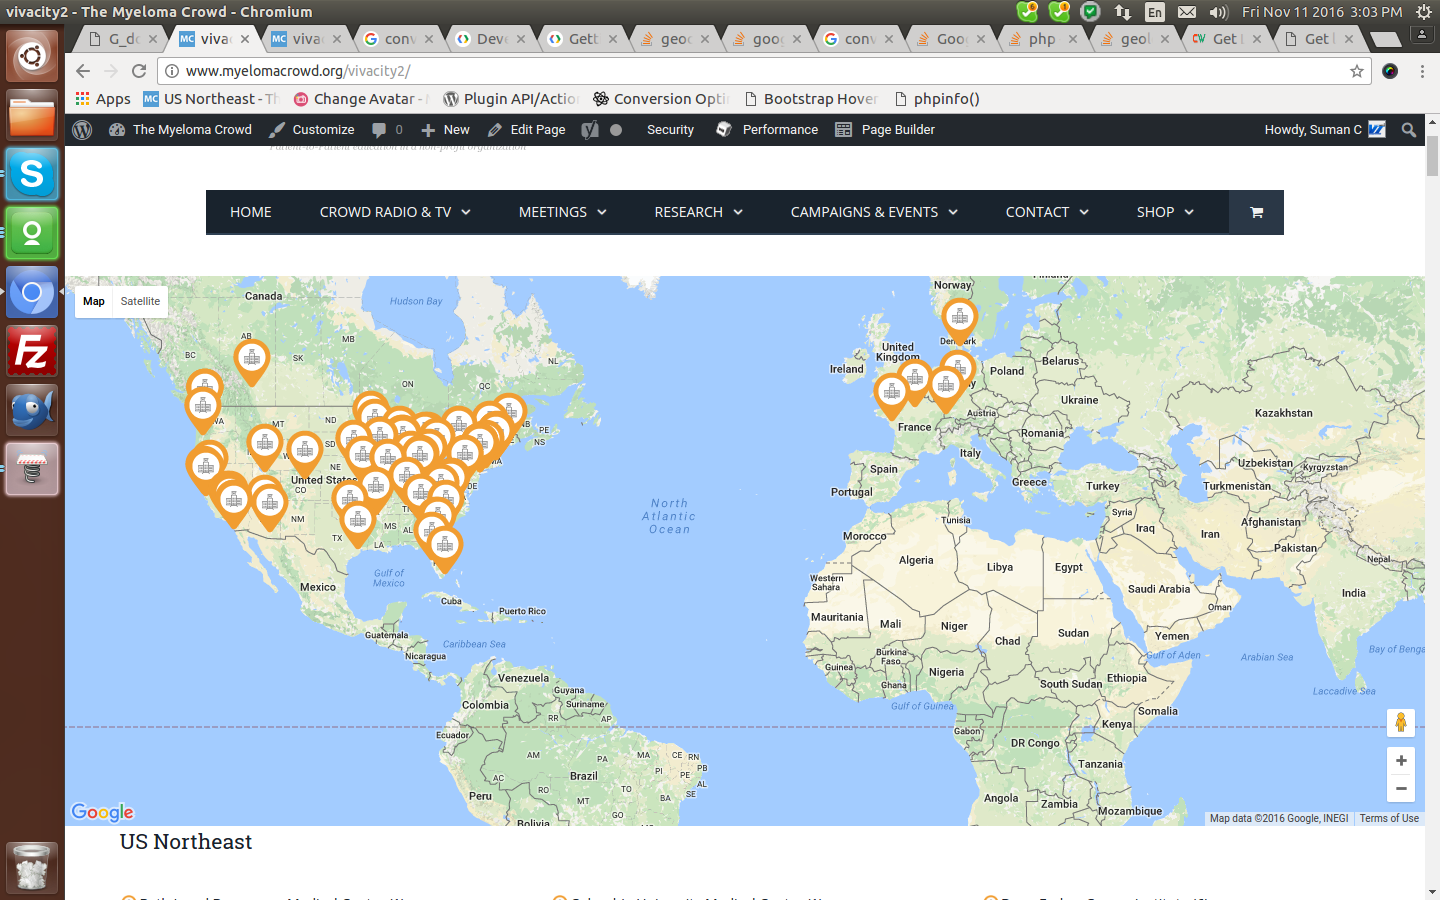Bookmark this page with the star icon
Image resolution: width=1440 pixels, height=900 pixels.
point(1357,71)
